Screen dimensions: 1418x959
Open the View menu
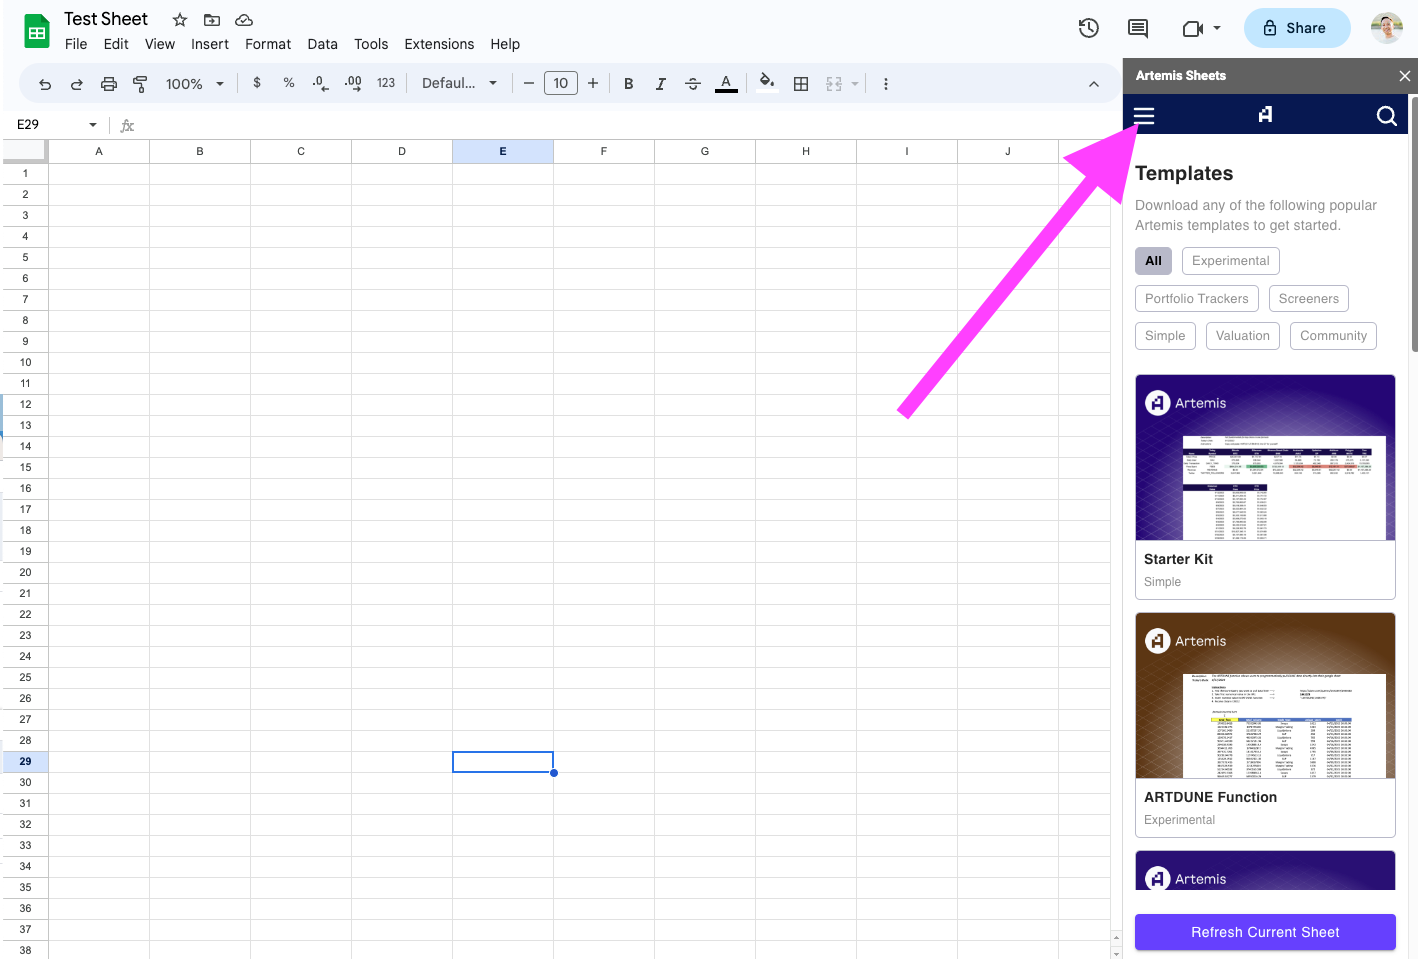160,44
